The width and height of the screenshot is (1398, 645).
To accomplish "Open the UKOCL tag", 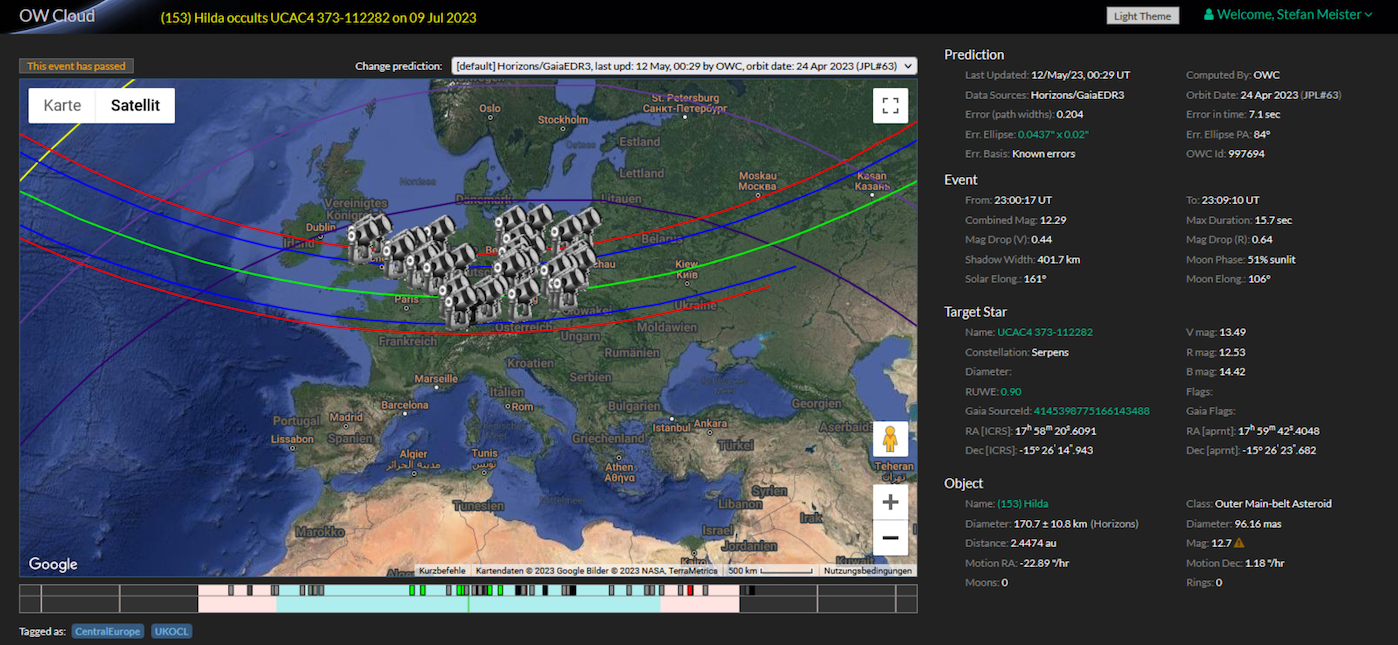I will [x=171, y=631].
